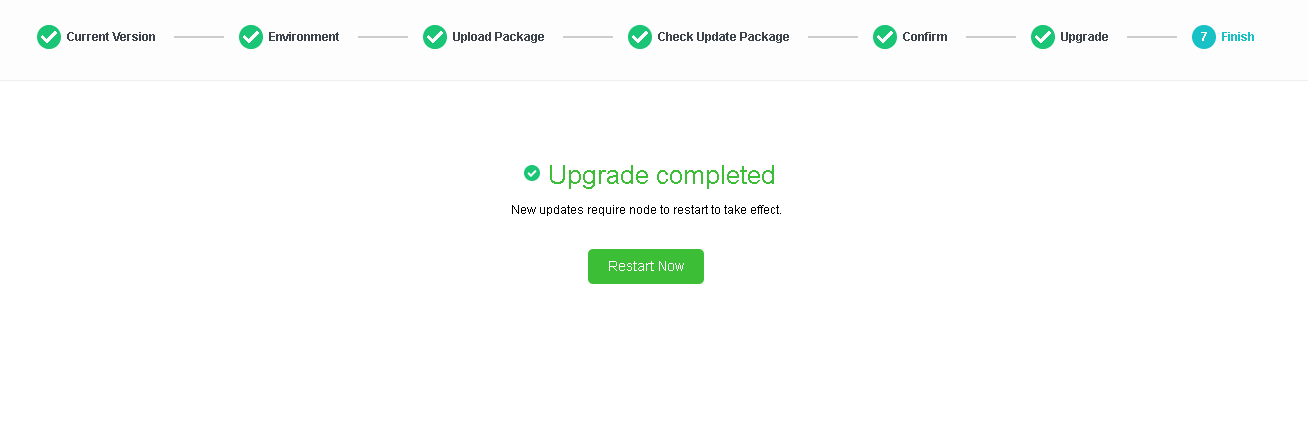Image resolution: width=1308 pixels, height=427 pixels.
Task: Click the Upgrade step checkmark icon
Action: click(1043, 37)
